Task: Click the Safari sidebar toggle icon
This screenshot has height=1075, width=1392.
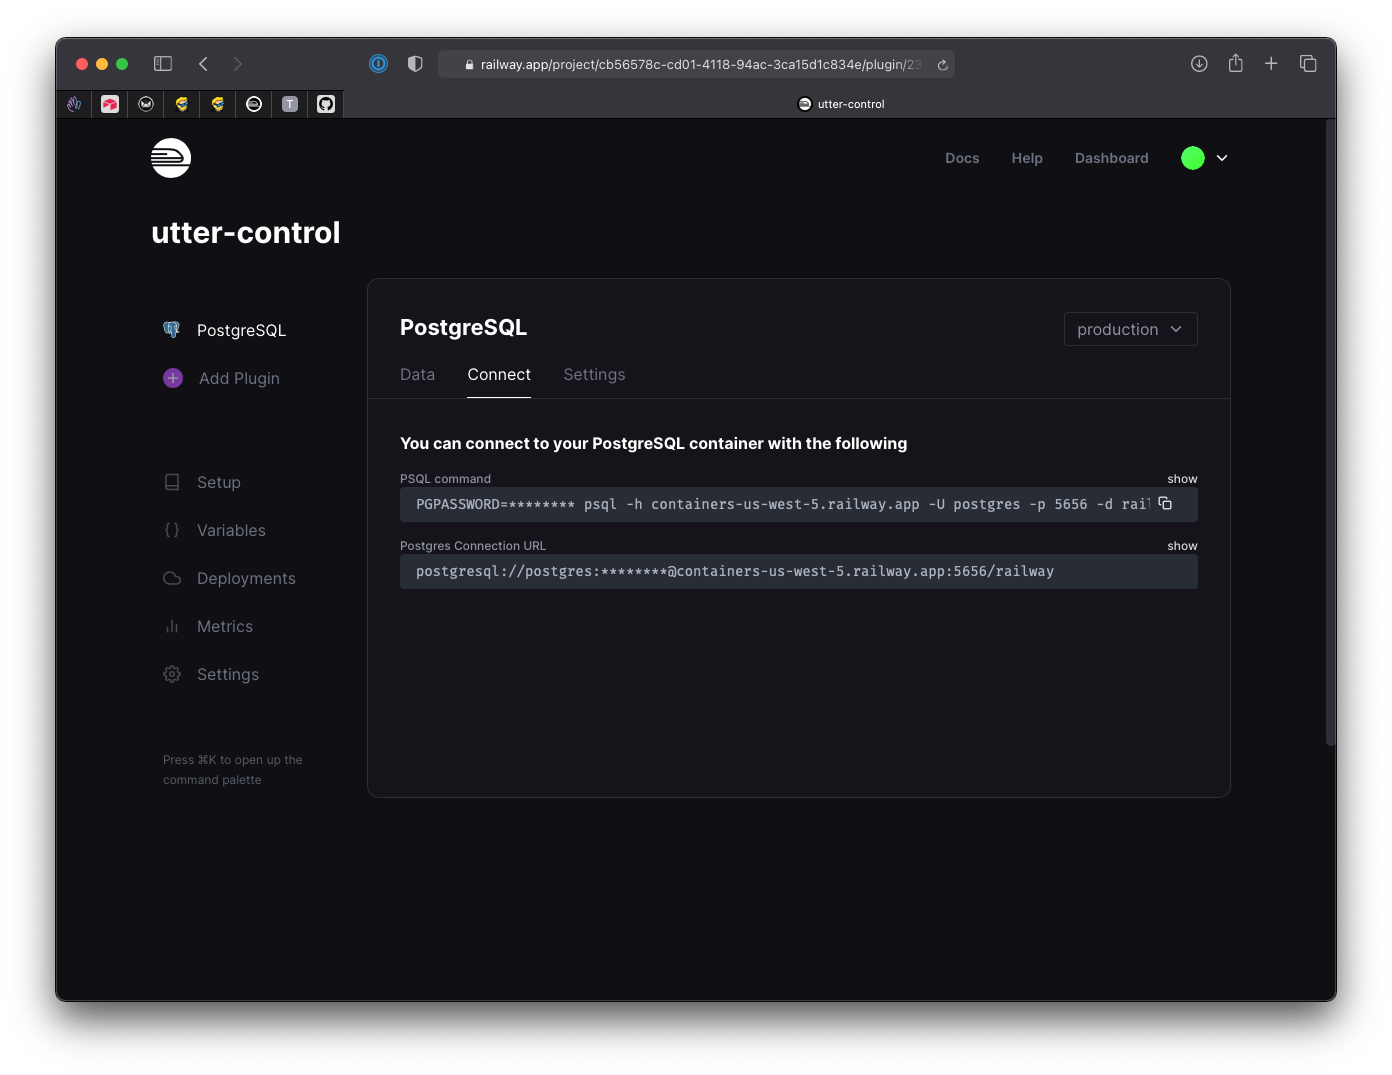Action: click(163, 64)
